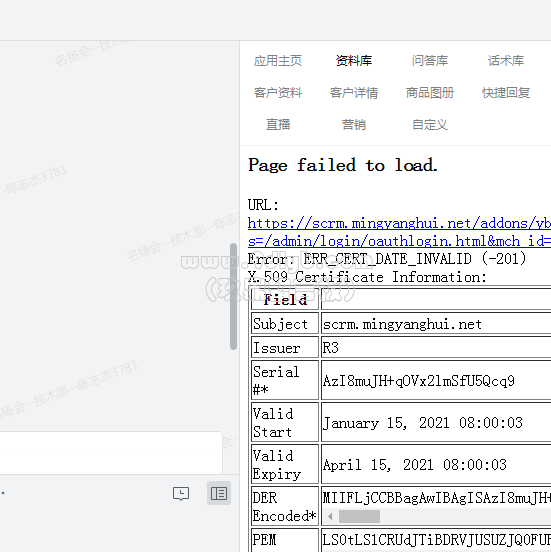Screen dimensions: 551x552
Task: Select Valid Start date January 15, 2021
Action: click(x=422, y=423)
